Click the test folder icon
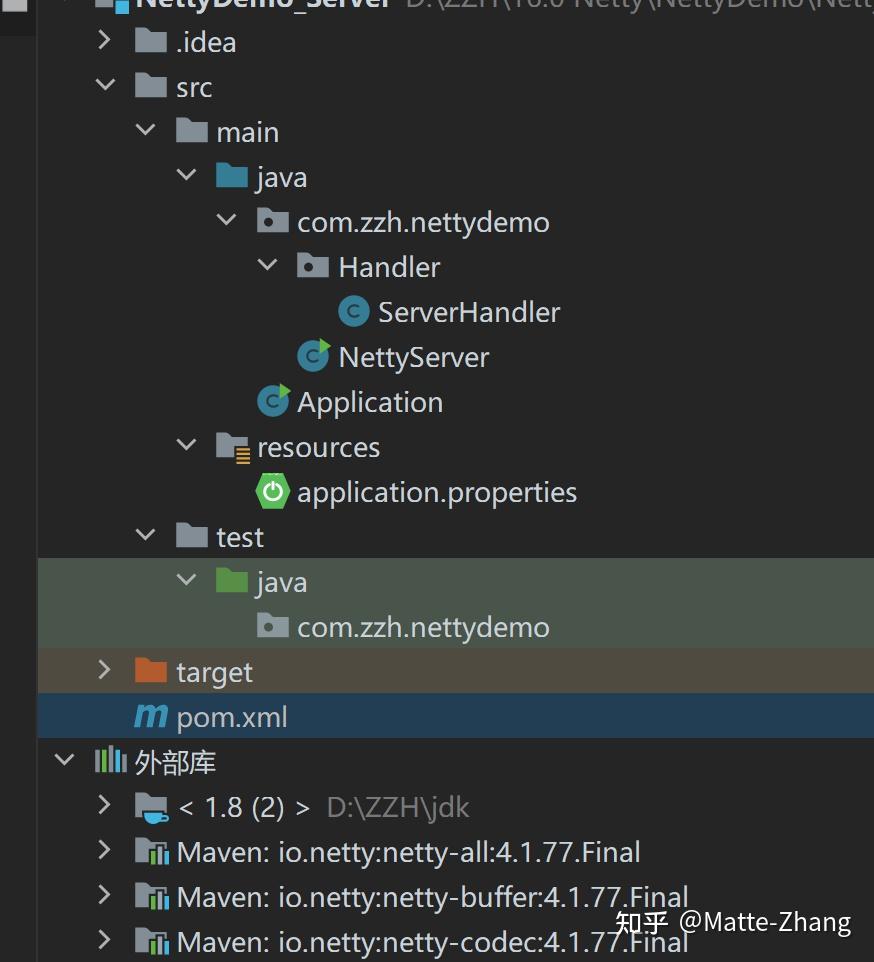Viewport: 874px width, 962px height. pos(191,536)
